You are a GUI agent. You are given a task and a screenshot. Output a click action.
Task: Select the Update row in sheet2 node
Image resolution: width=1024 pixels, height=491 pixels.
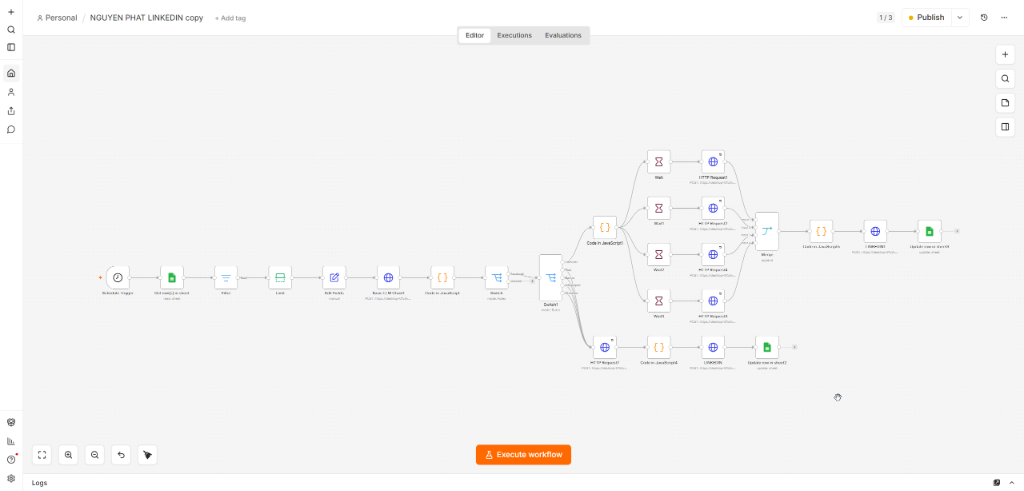(767, 347)
